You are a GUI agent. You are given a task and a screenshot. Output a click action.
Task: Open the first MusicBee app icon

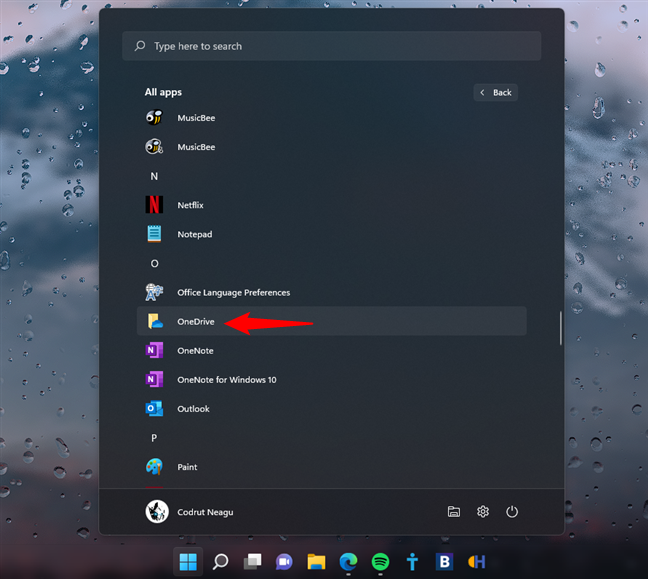tap(154, 118)
